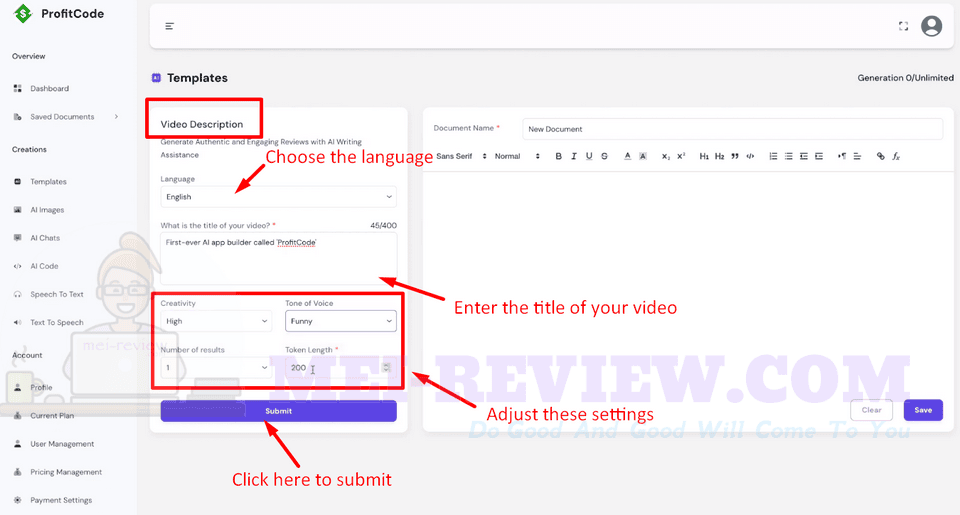Click the Templates page heading icon
This screenshot has height=515, width=960.
tap(156, 78)
